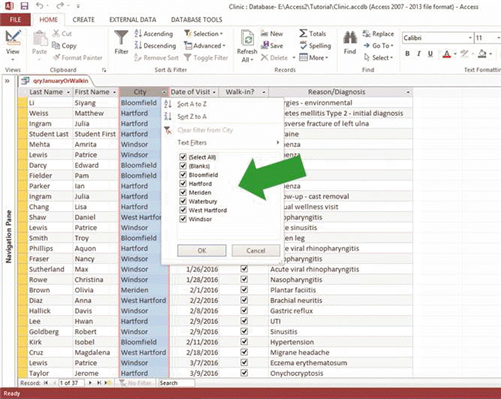
Task: Select the City cell in Cruz row
Action: 144,352
